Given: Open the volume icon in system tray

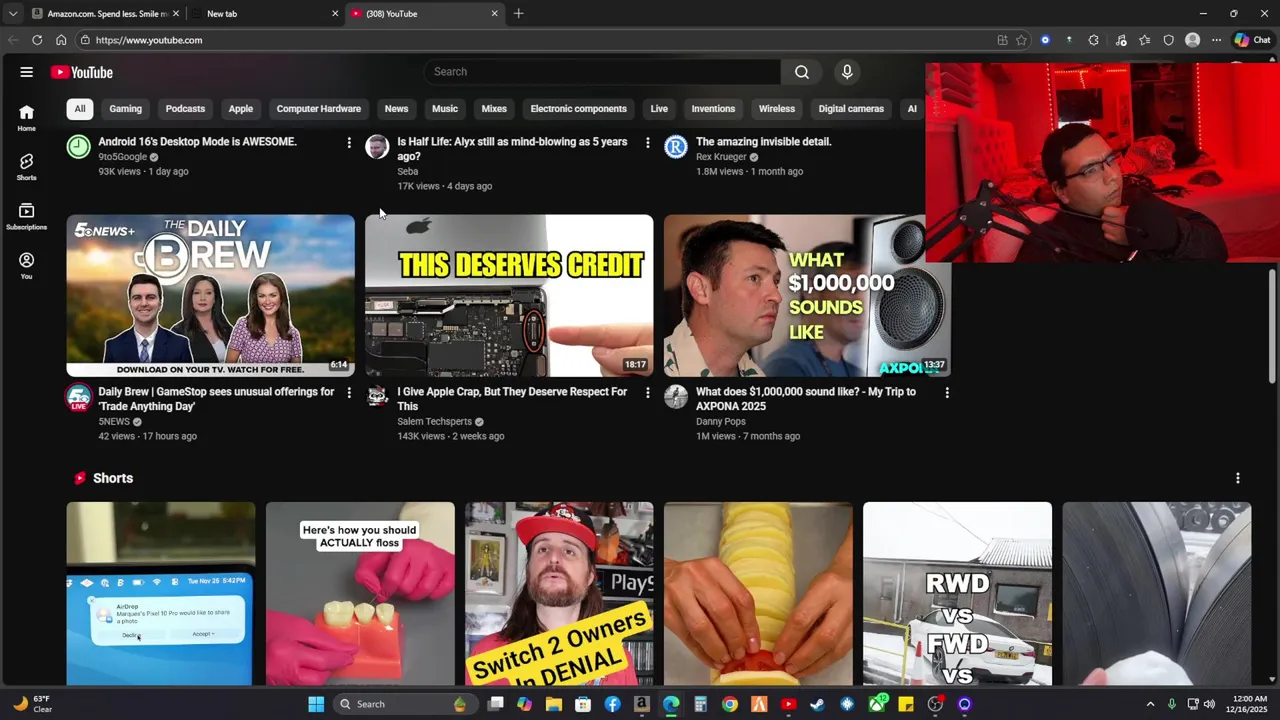Looking at the screenshot, I should 1209,704.
